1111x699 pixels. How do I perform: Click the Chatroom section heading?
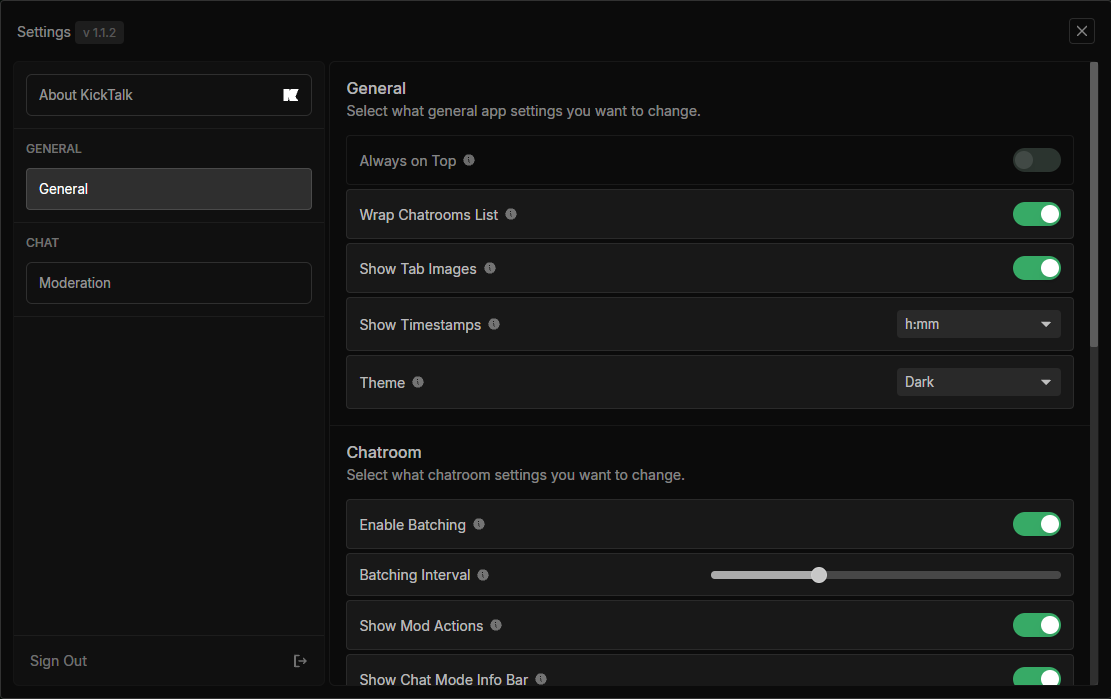click(384, 453)
